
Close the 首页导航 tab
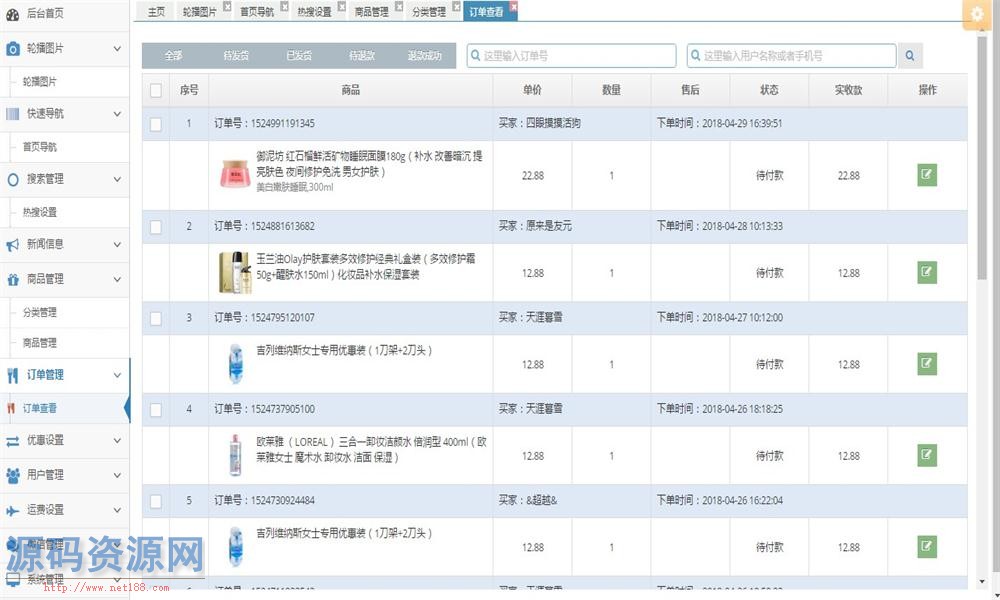click(284, 6)
